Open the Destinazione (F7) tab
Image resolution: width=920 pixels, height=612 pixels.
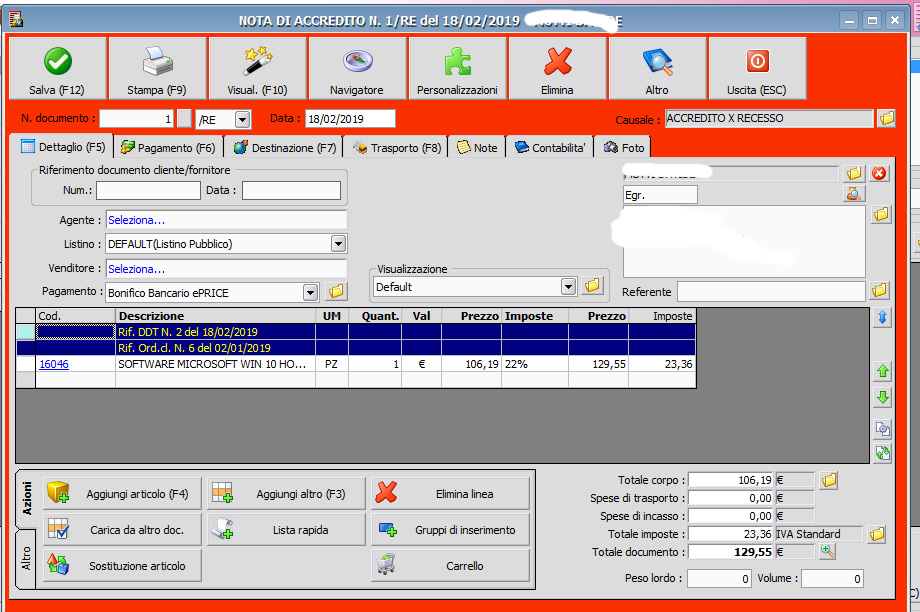pyautogui.click(x=285, y=148)
